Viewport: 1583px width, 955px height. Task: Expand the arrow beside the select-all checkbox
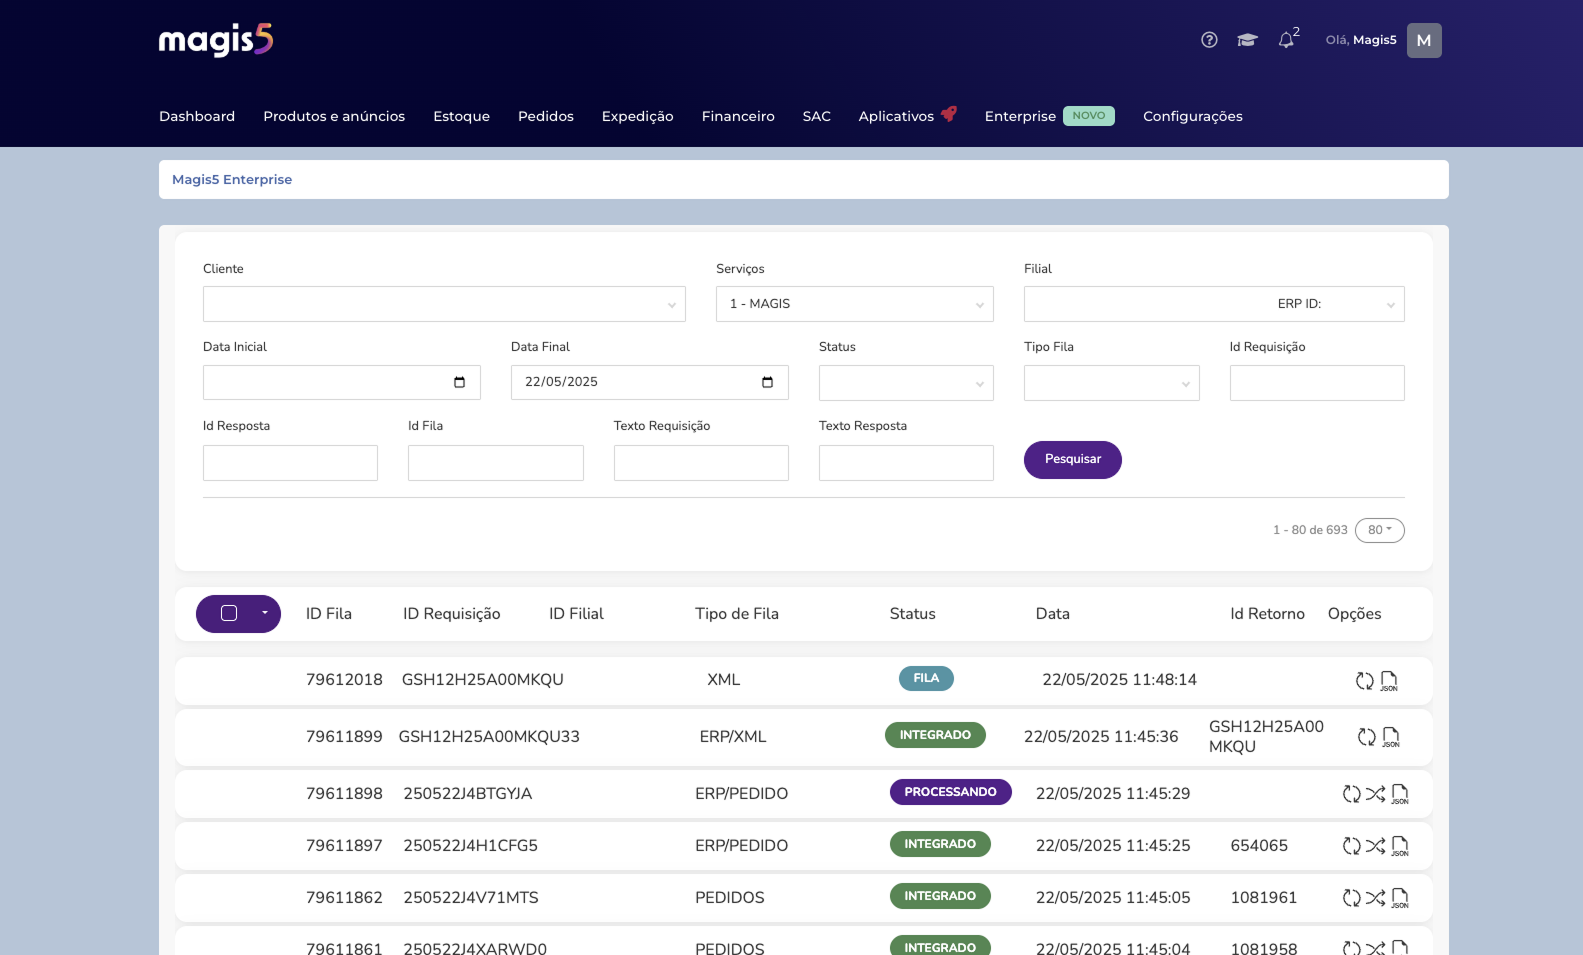click(265, 613)
